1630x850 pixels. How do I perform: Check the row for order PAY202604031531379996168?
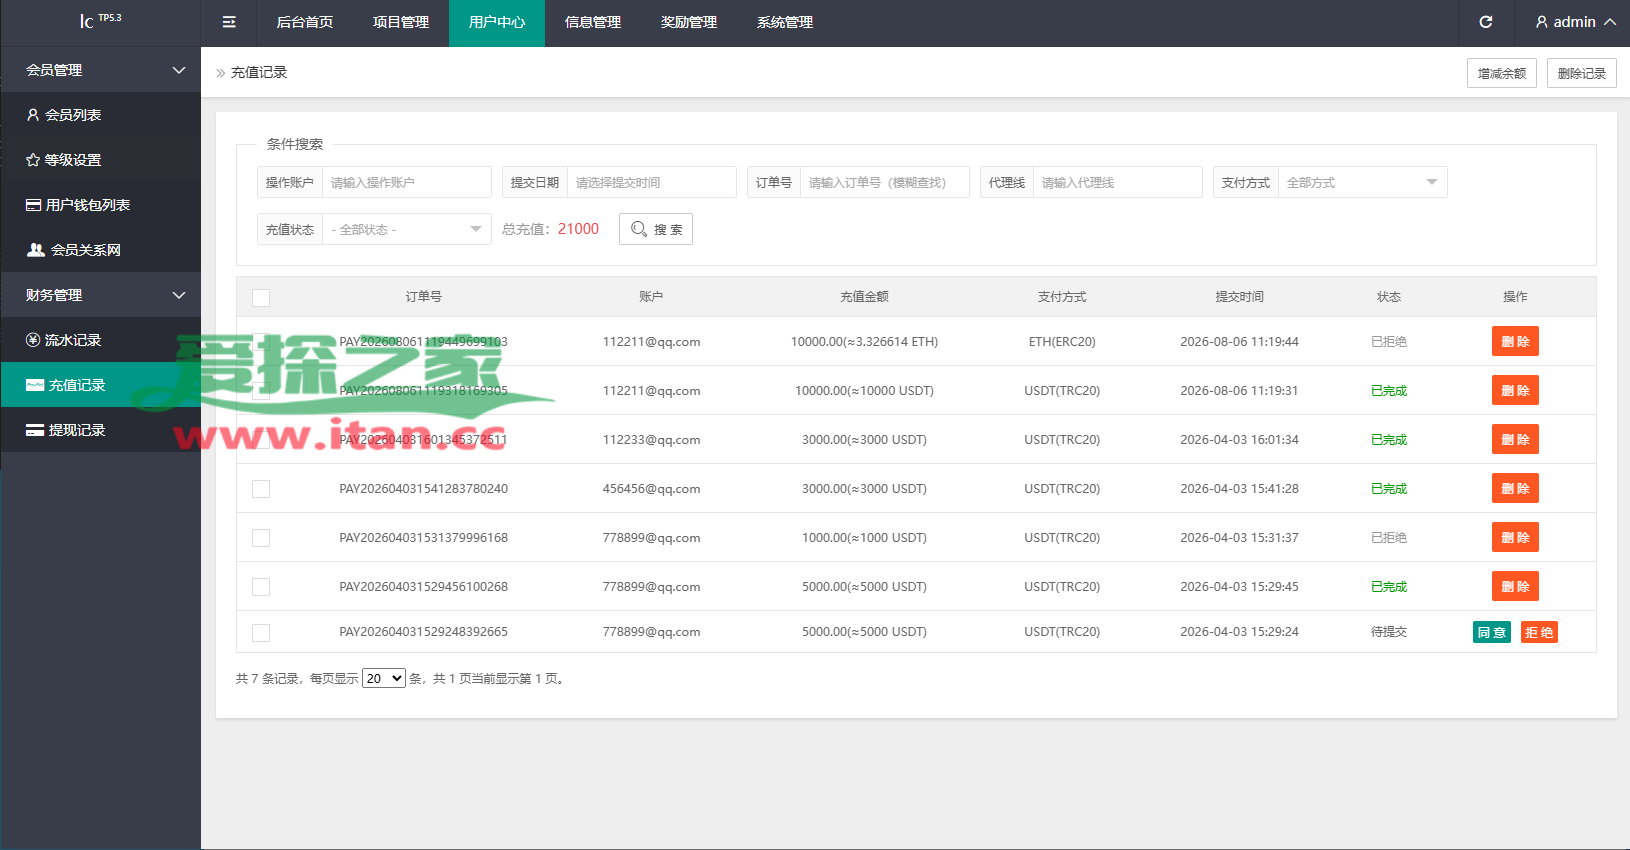point(261,538)
